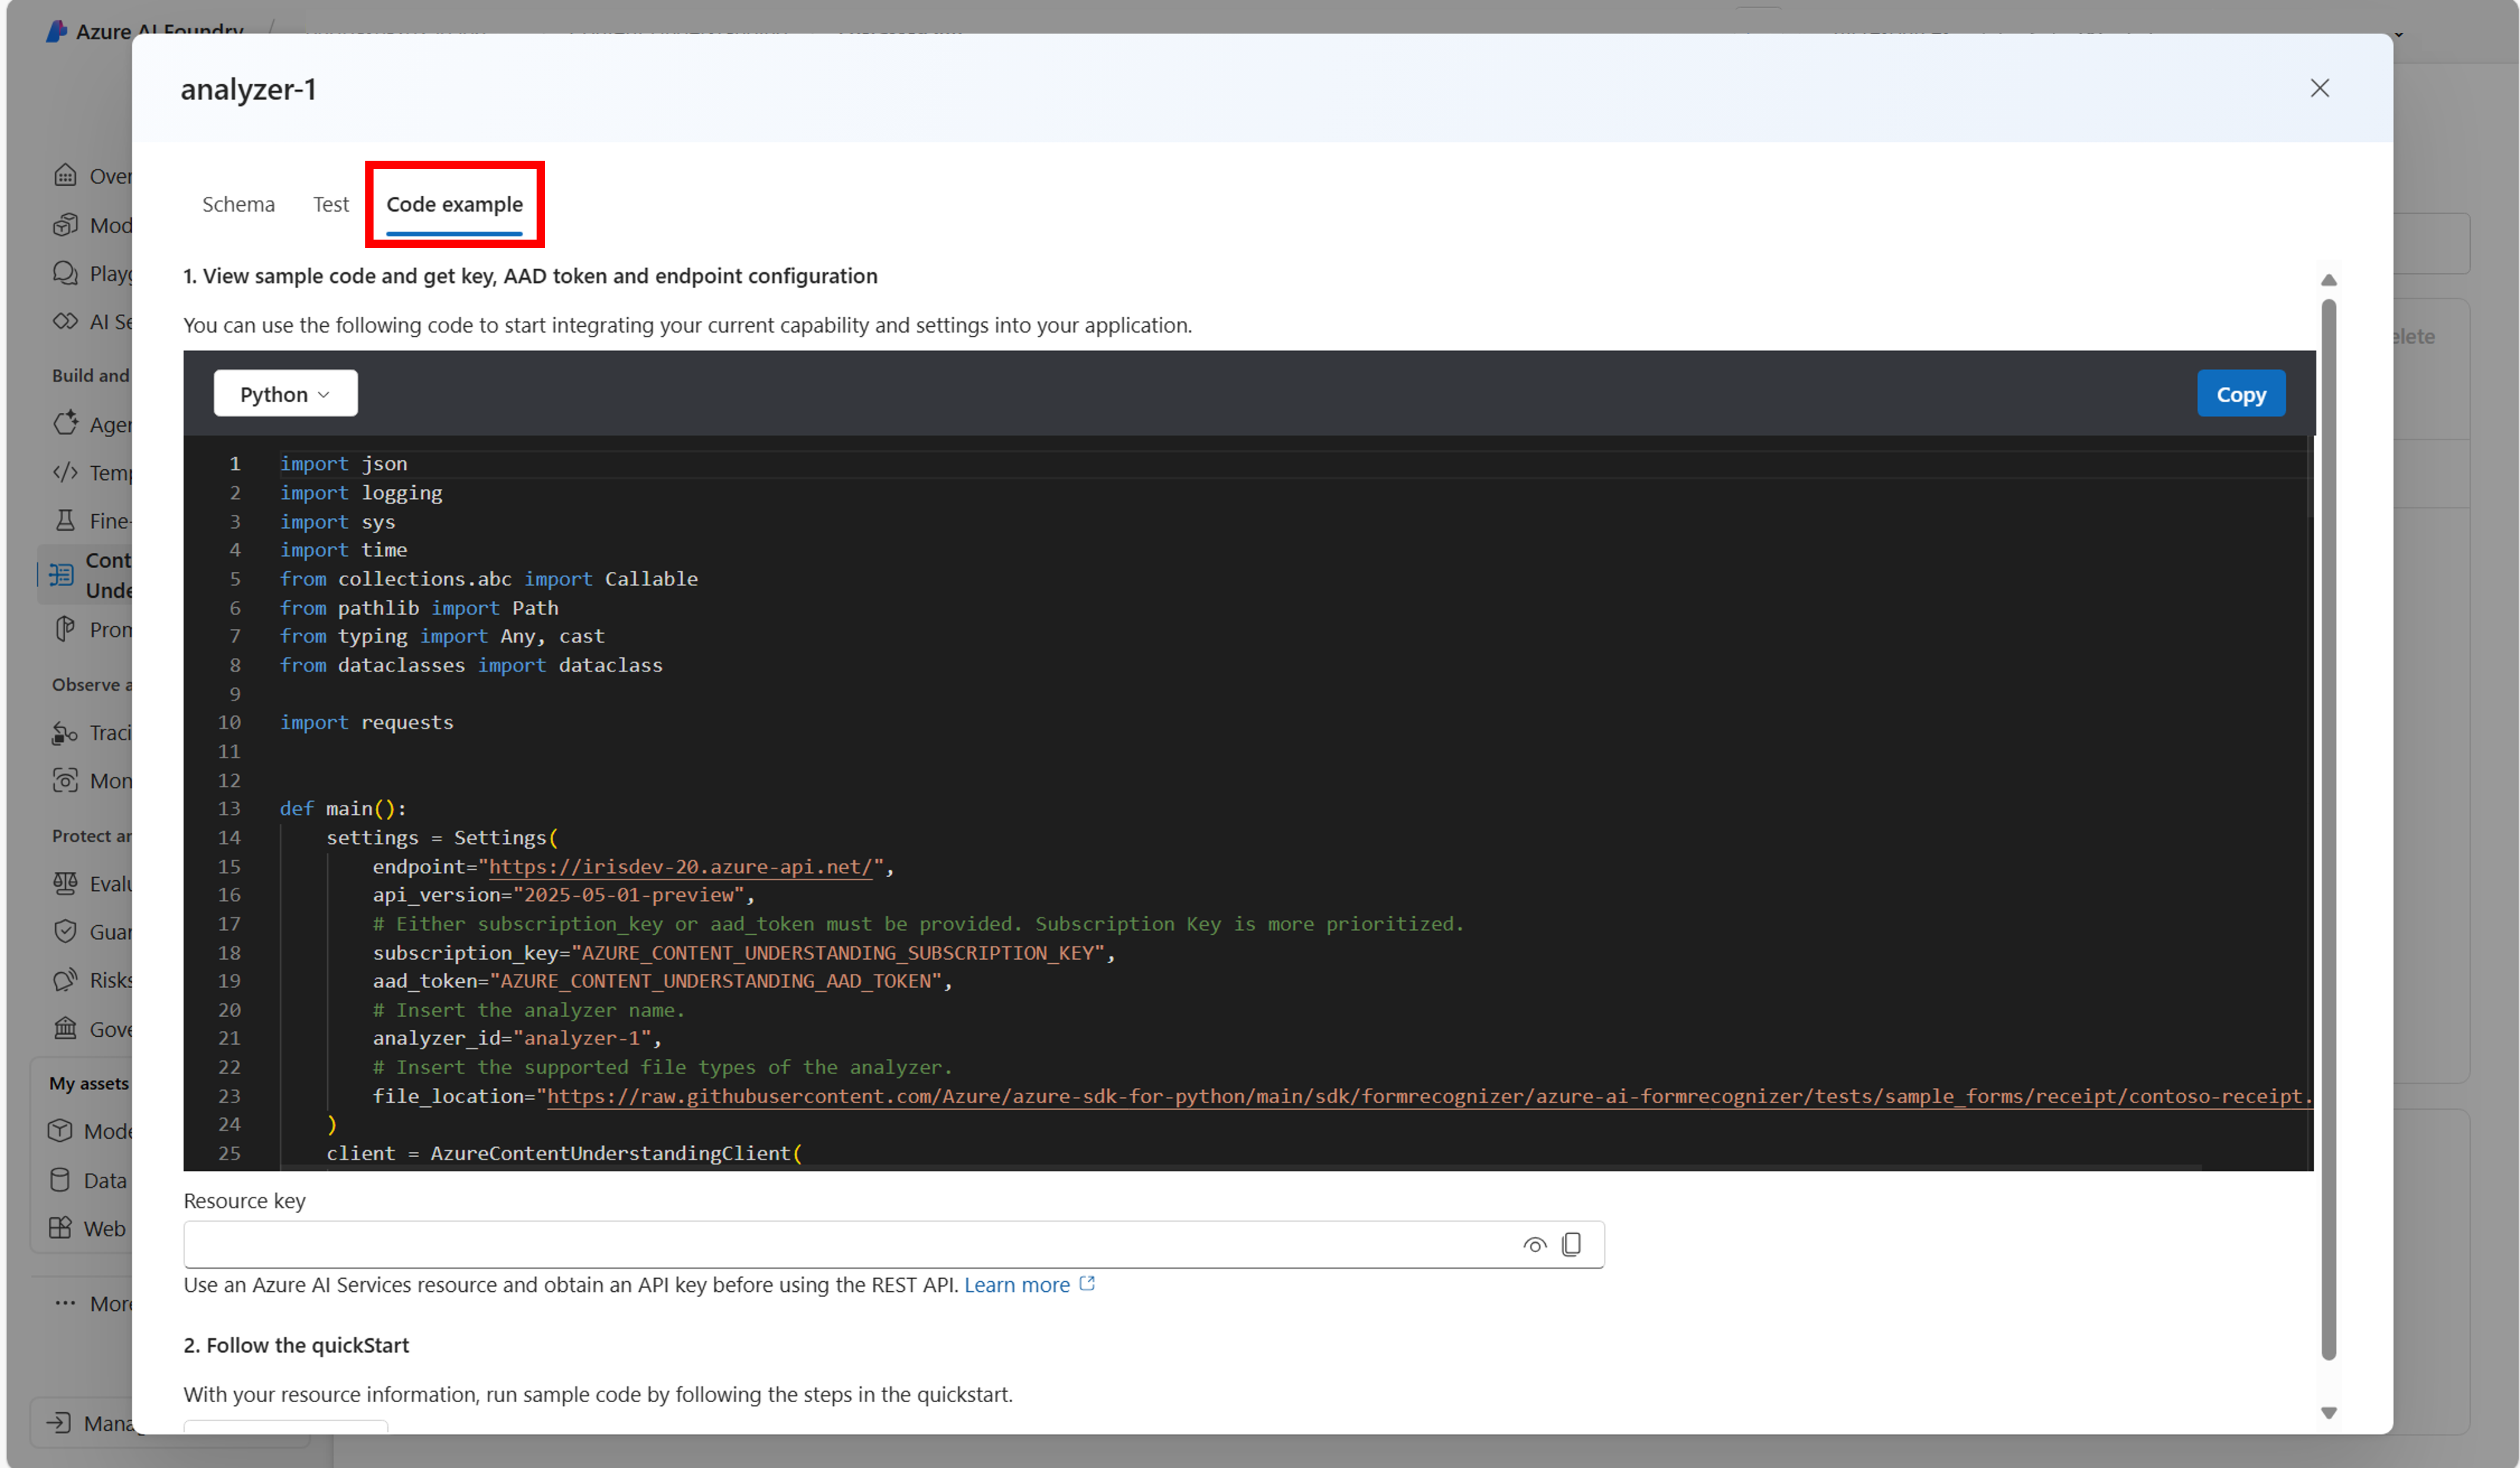2520x1468 pixels.
Task: Open the Agents sidebar icon
Action: [x=65, y=424]
